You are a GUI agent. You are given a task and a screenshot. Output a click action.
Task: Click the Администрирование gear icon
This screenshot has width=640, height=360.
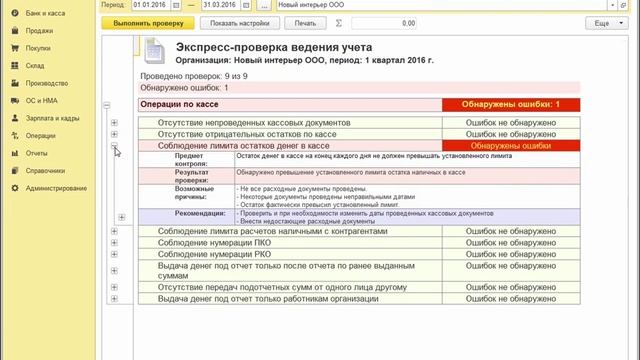tap(15, 188)
